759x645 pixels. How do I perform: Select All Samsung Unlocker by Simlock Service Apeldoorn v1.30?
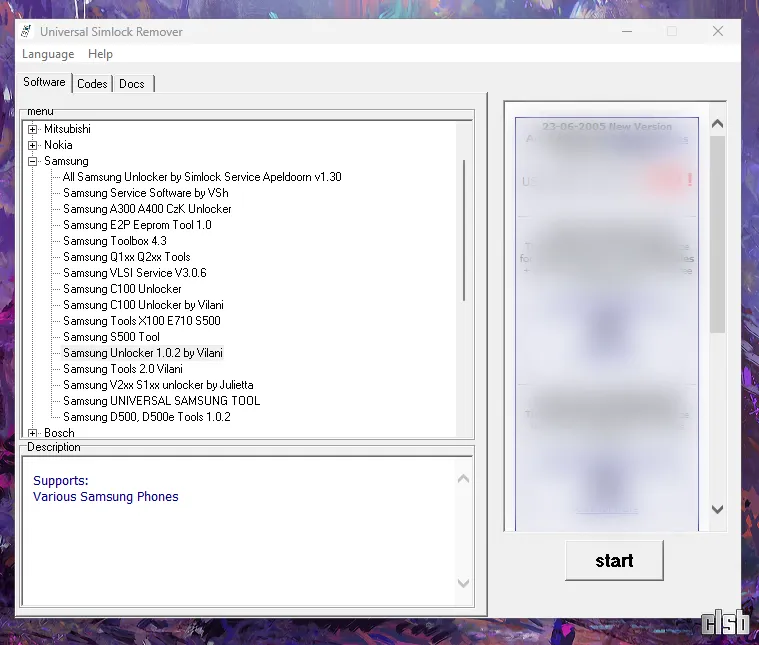202,177
